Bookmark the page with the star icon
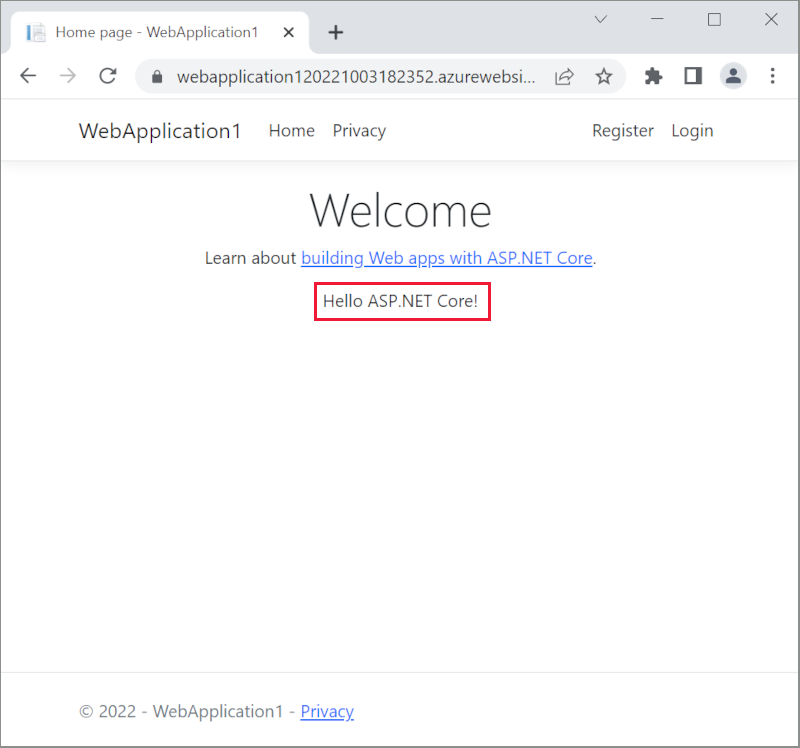 604,76
